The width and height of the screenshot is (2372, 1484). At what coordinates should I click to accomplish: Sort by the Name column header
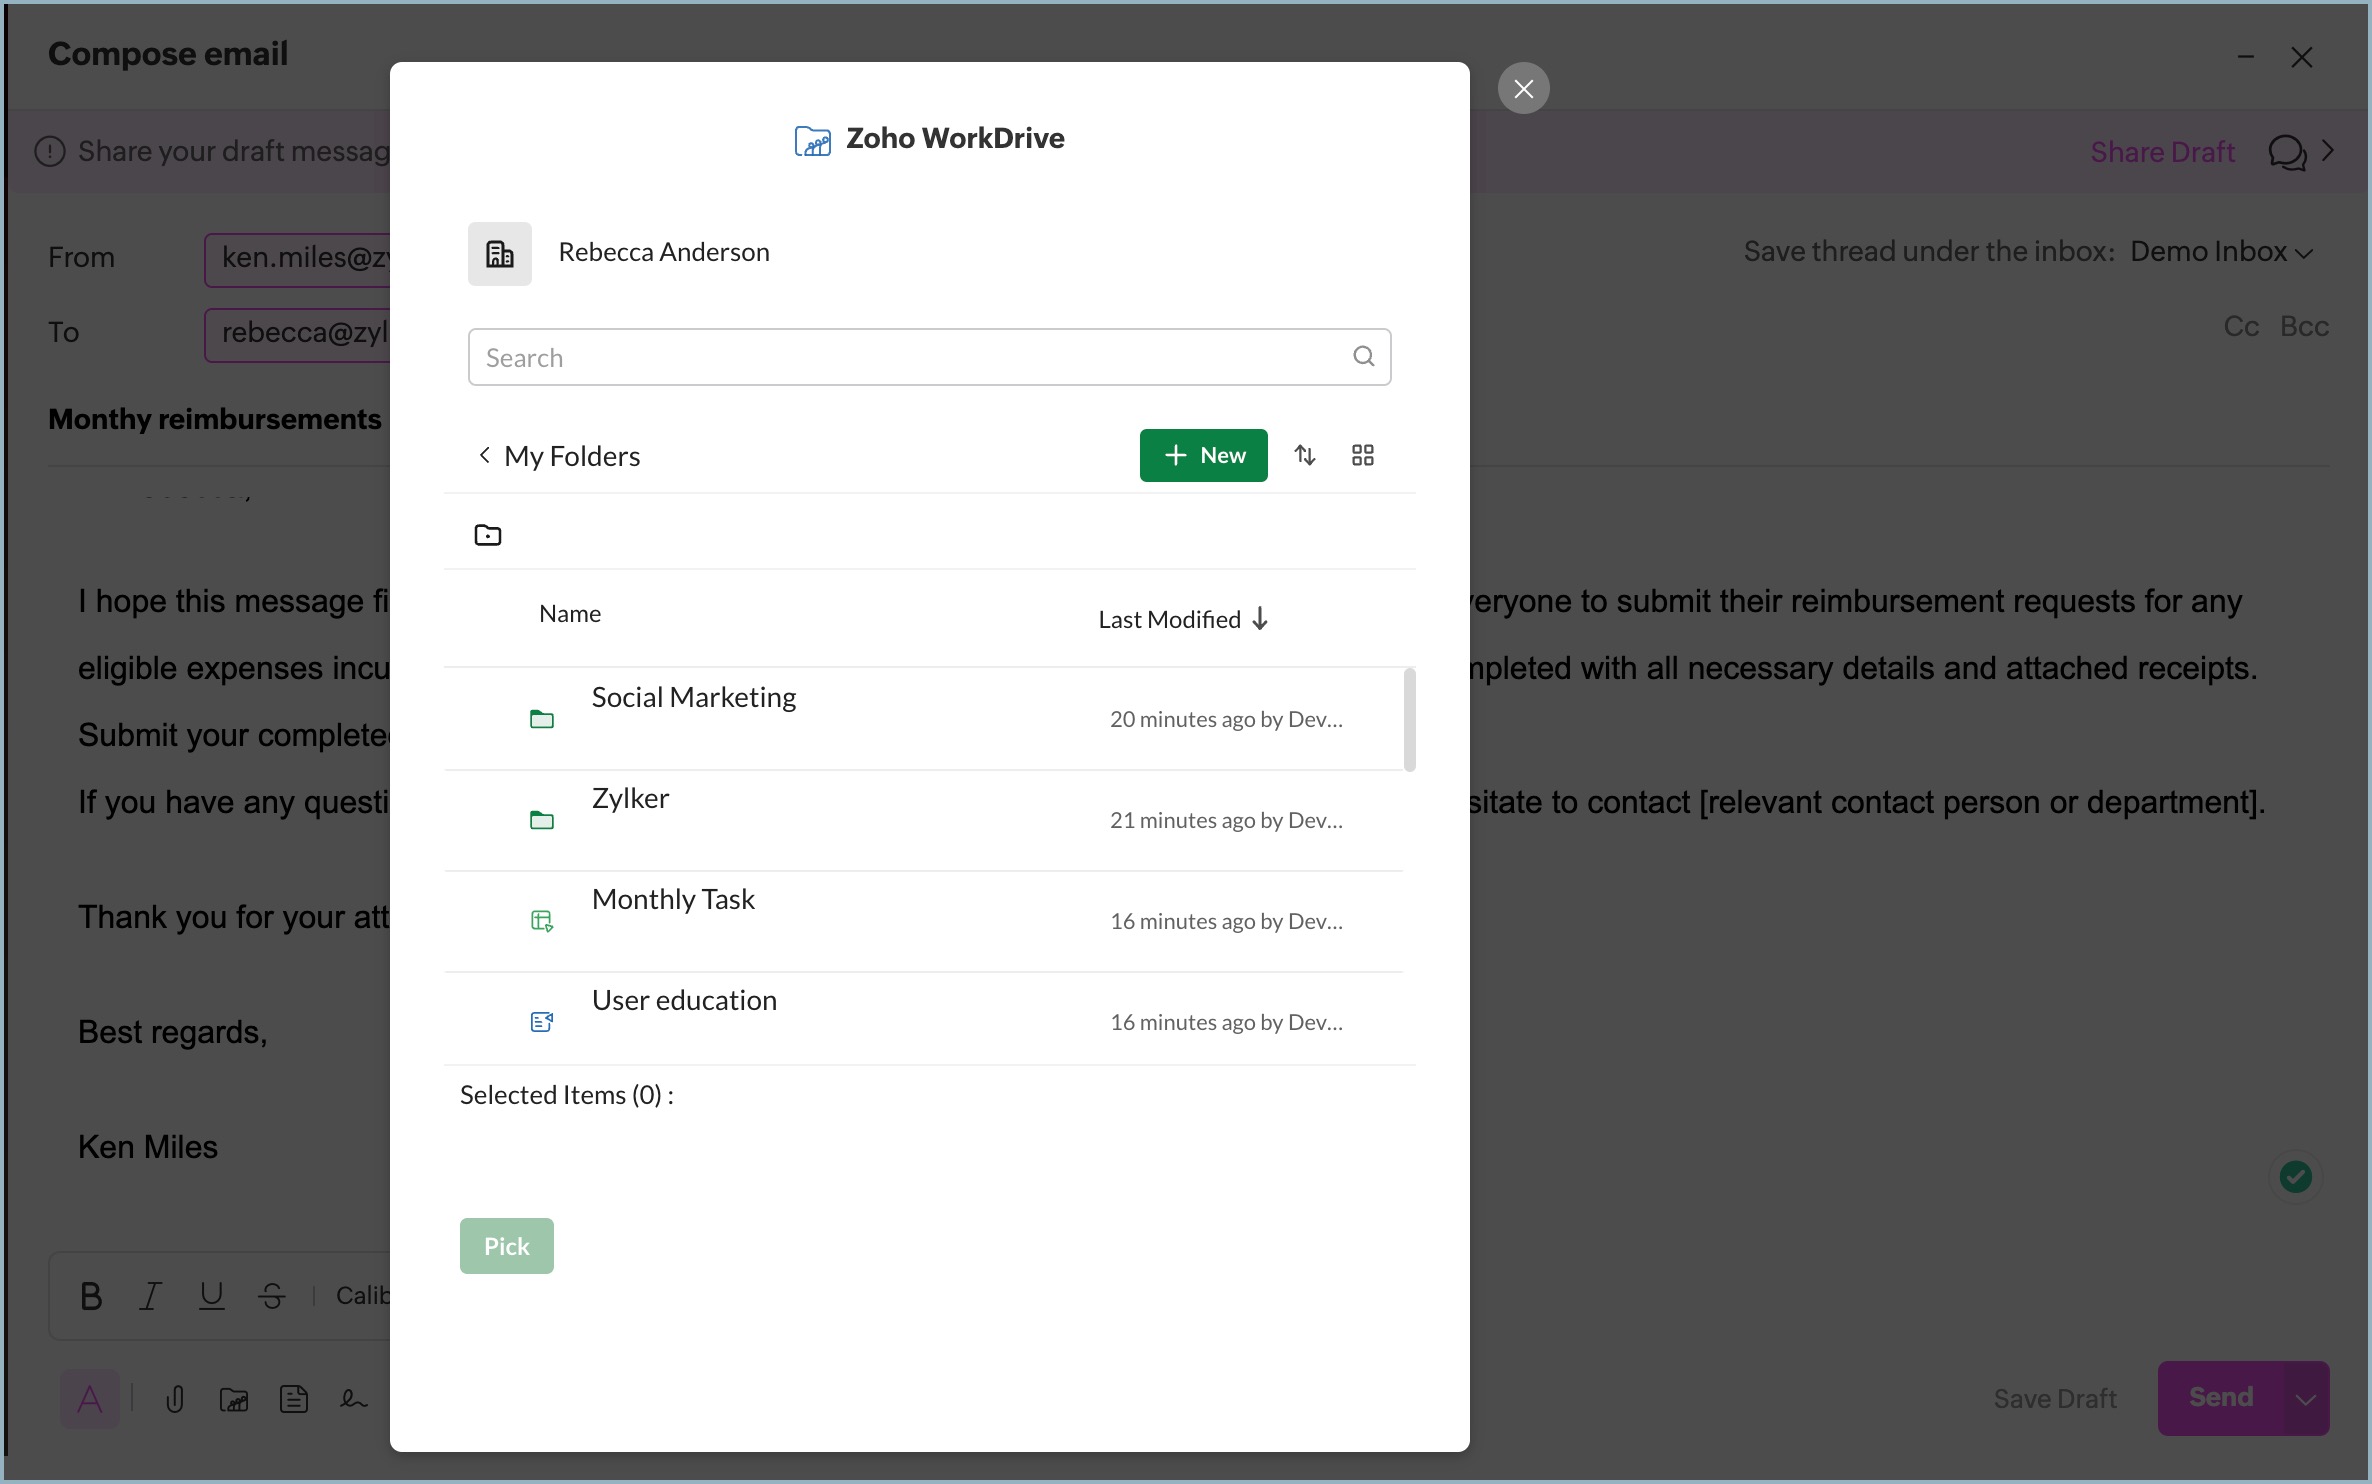point(570,614)
